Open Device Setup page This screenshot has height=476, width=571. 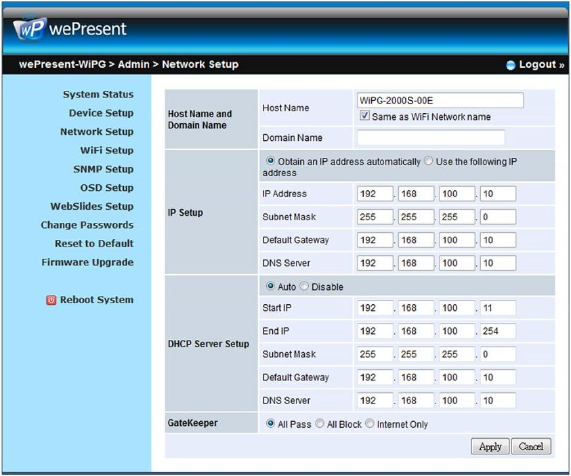click(x=101, y=113)
